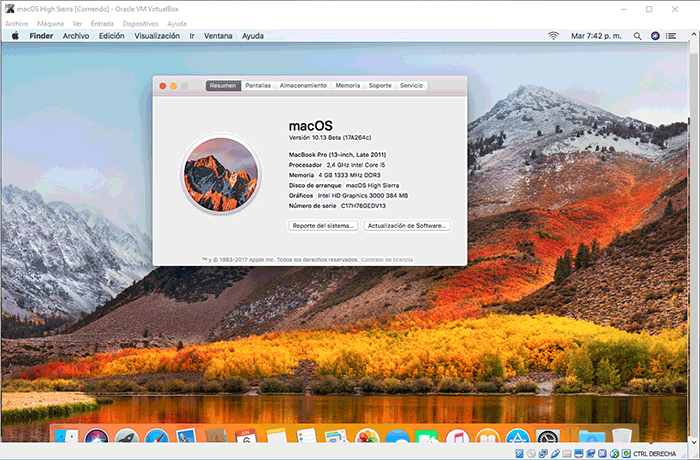Viewport: 700px width, 460px height.
Task: Open System Preferences gear in Dock
Action: pyautogui.click(x=548, y=436)
